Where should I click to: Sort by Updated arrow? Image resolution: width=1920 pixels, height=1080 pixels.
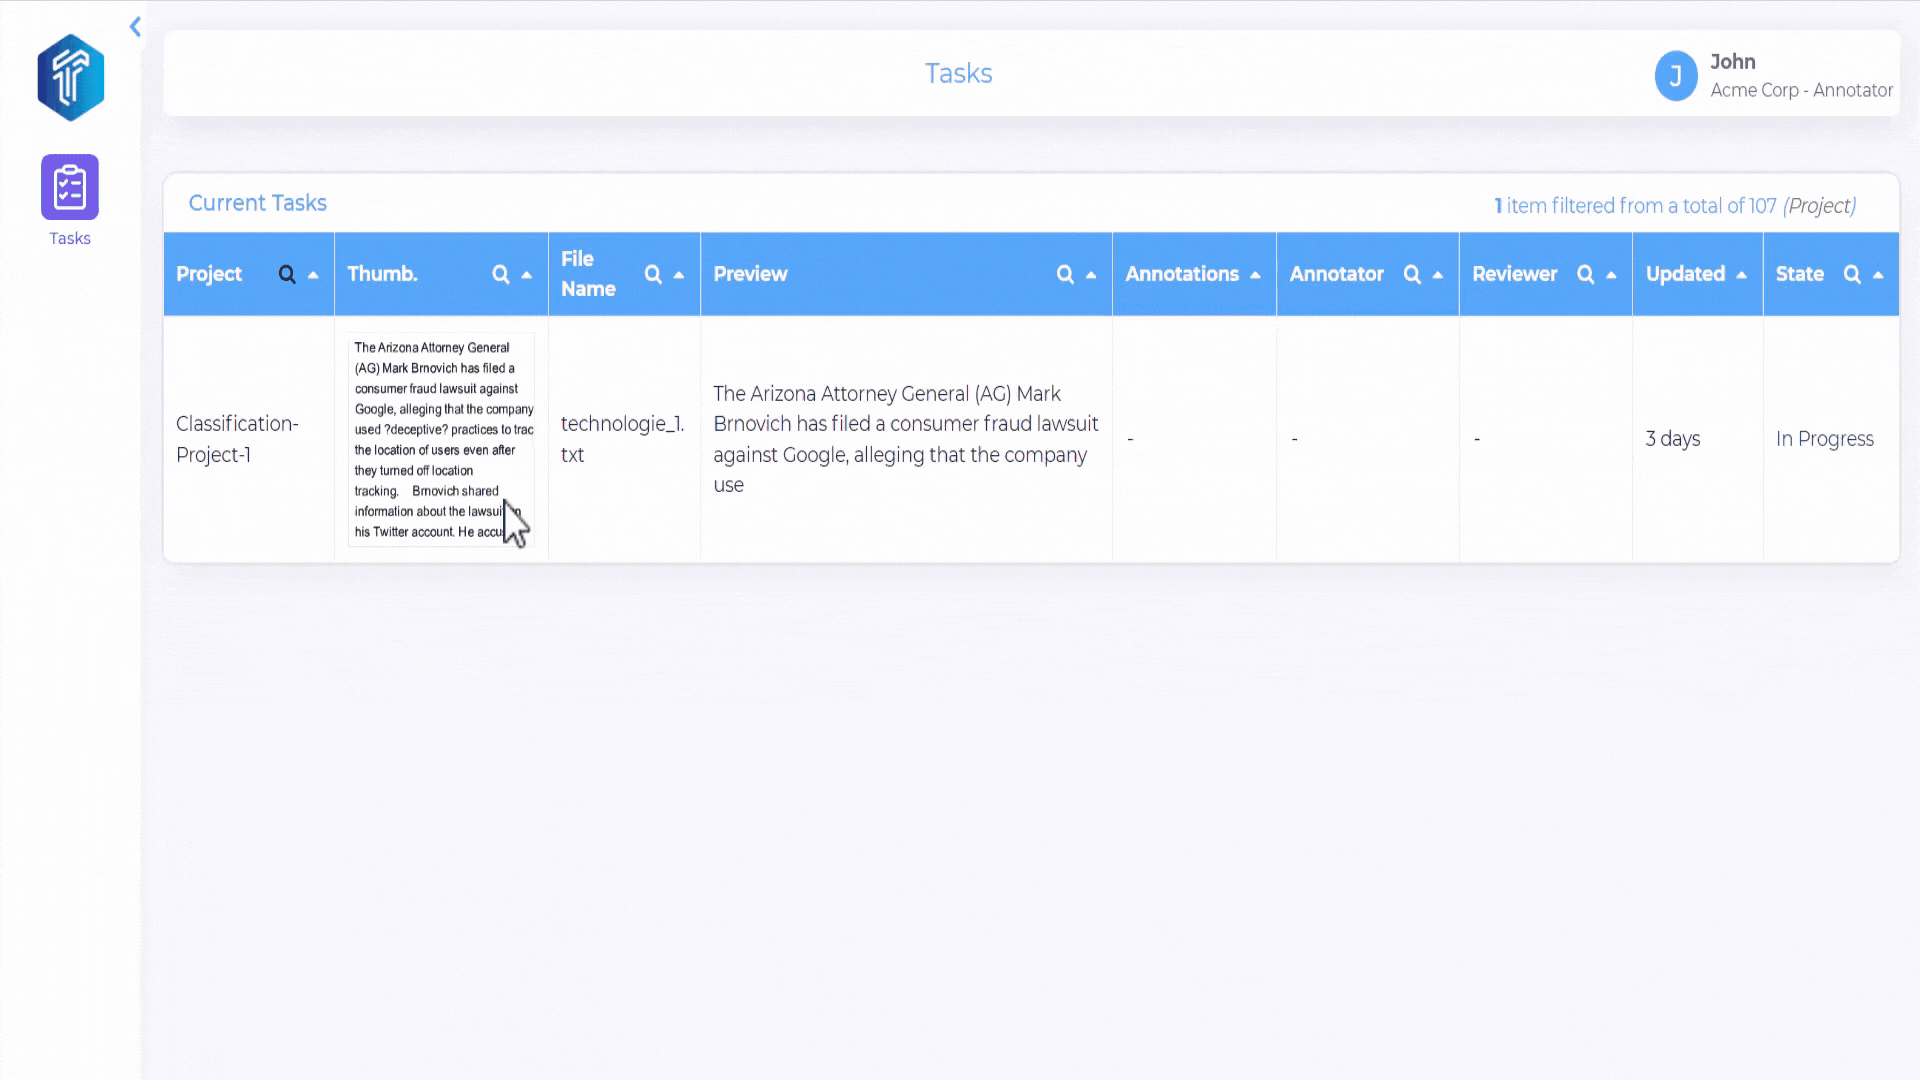coord(1742,275)
